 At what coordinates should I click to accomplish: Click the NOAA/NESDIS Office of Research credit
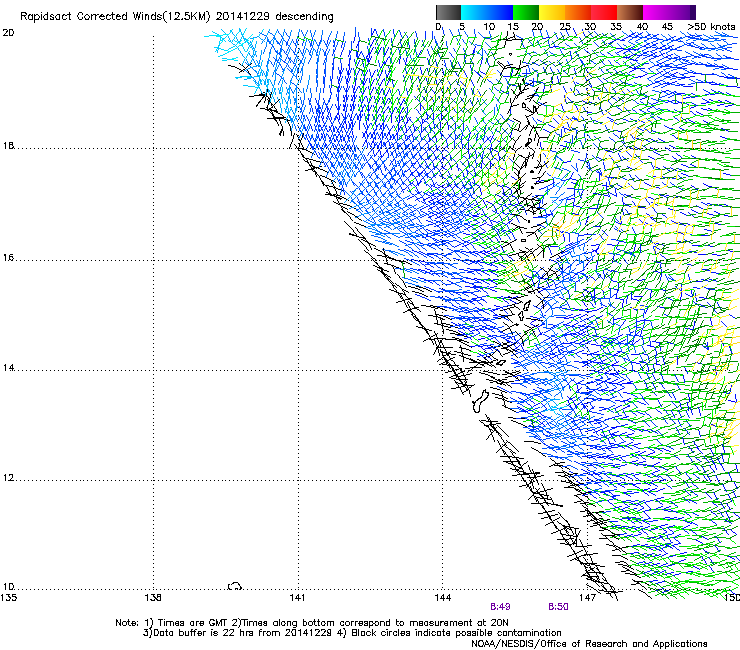(589, 644)
